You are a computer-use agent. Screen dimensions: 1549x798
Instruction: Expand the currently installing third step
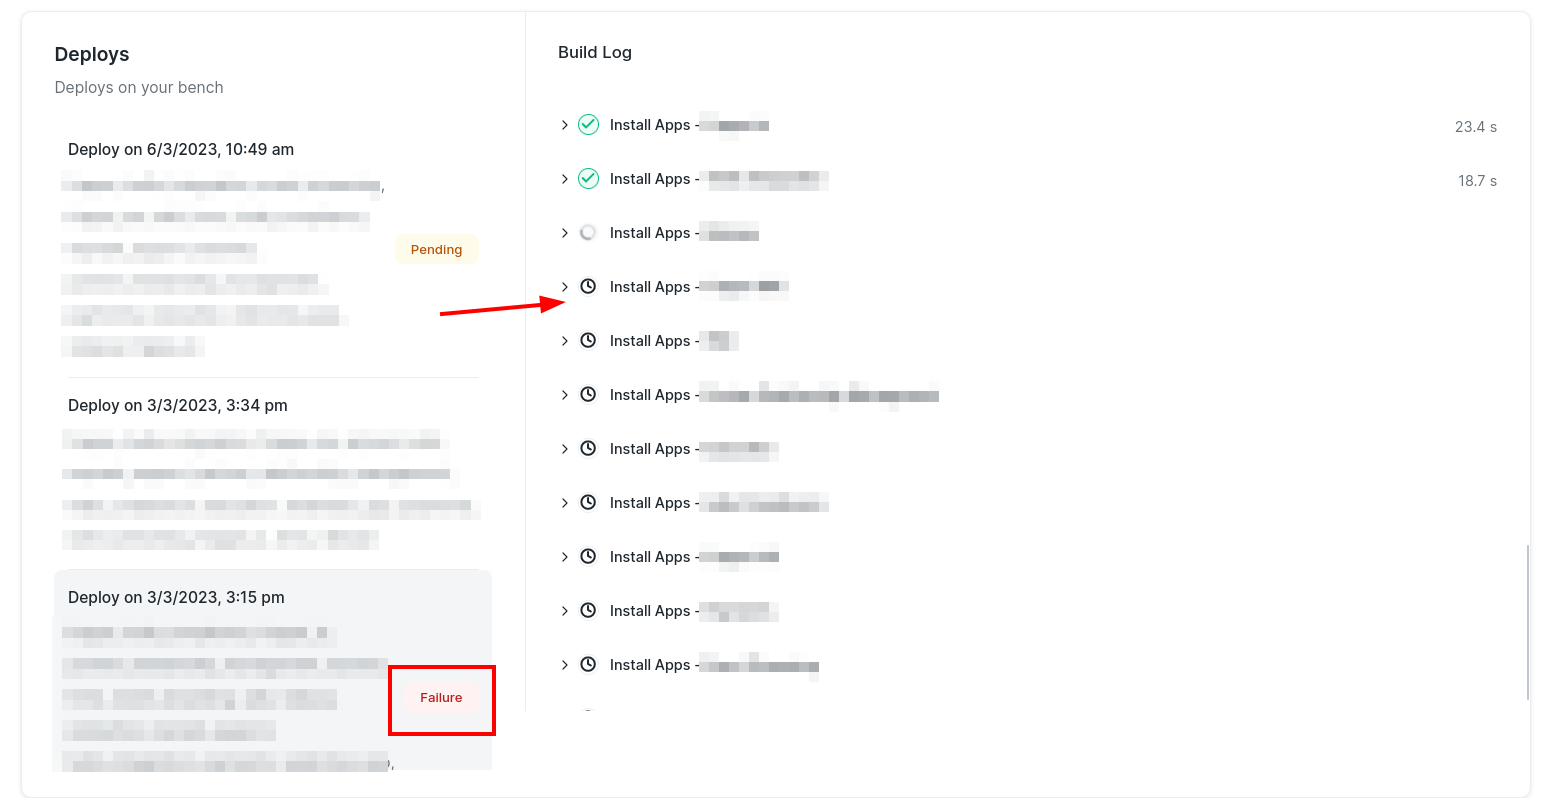pos(564,232)
